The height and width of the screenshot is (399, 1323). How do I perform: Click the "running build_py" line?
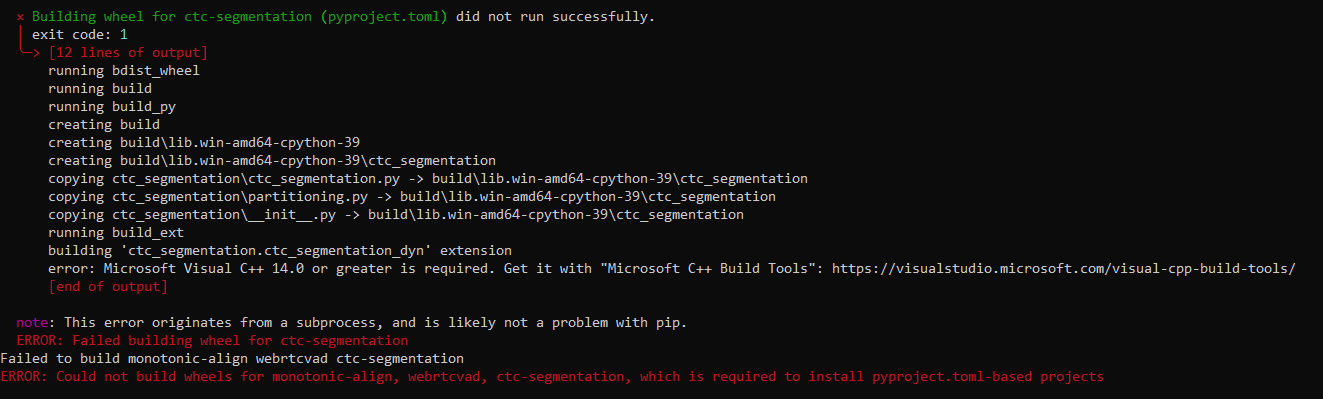click(112, 107)
